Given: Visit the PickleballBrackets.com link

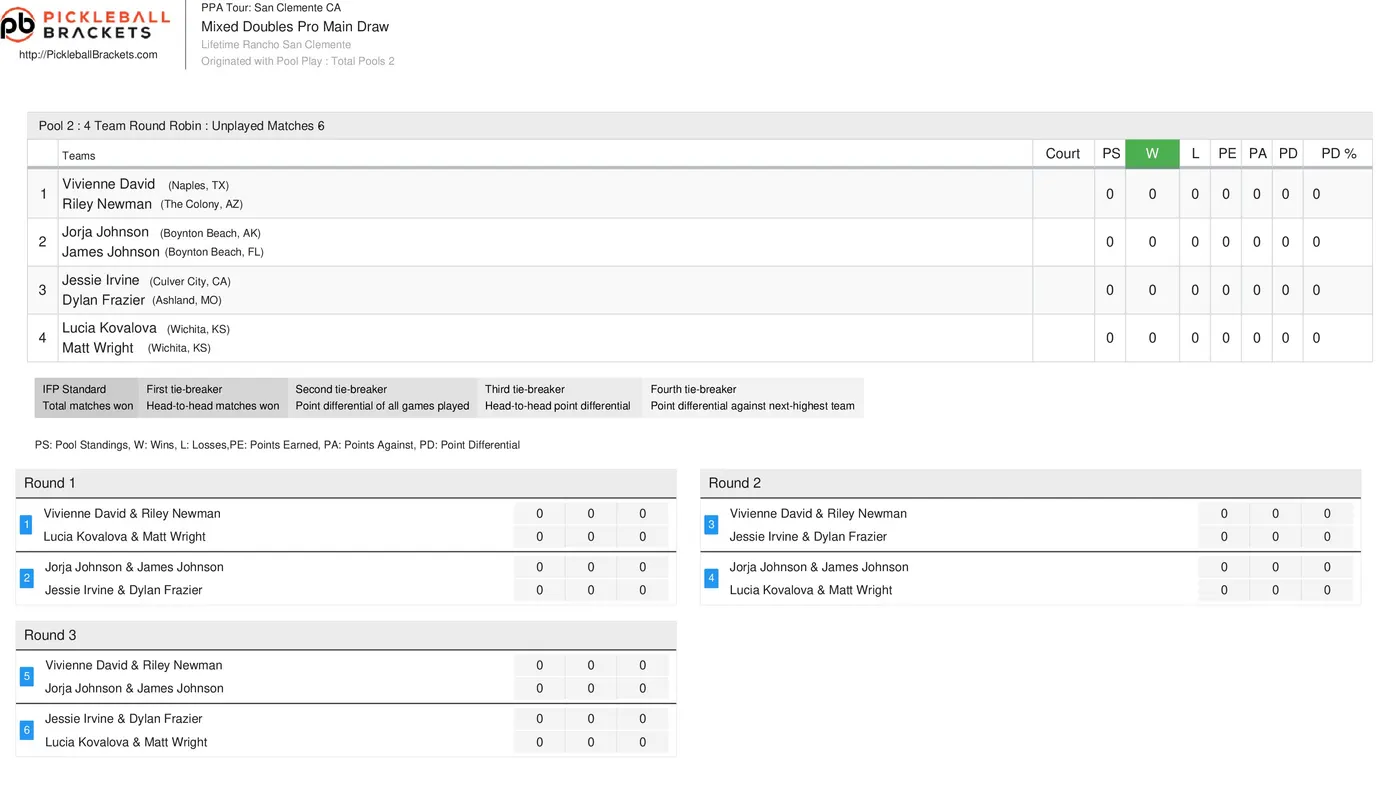Looking at the screenshot, I should [x=88, y=55].
